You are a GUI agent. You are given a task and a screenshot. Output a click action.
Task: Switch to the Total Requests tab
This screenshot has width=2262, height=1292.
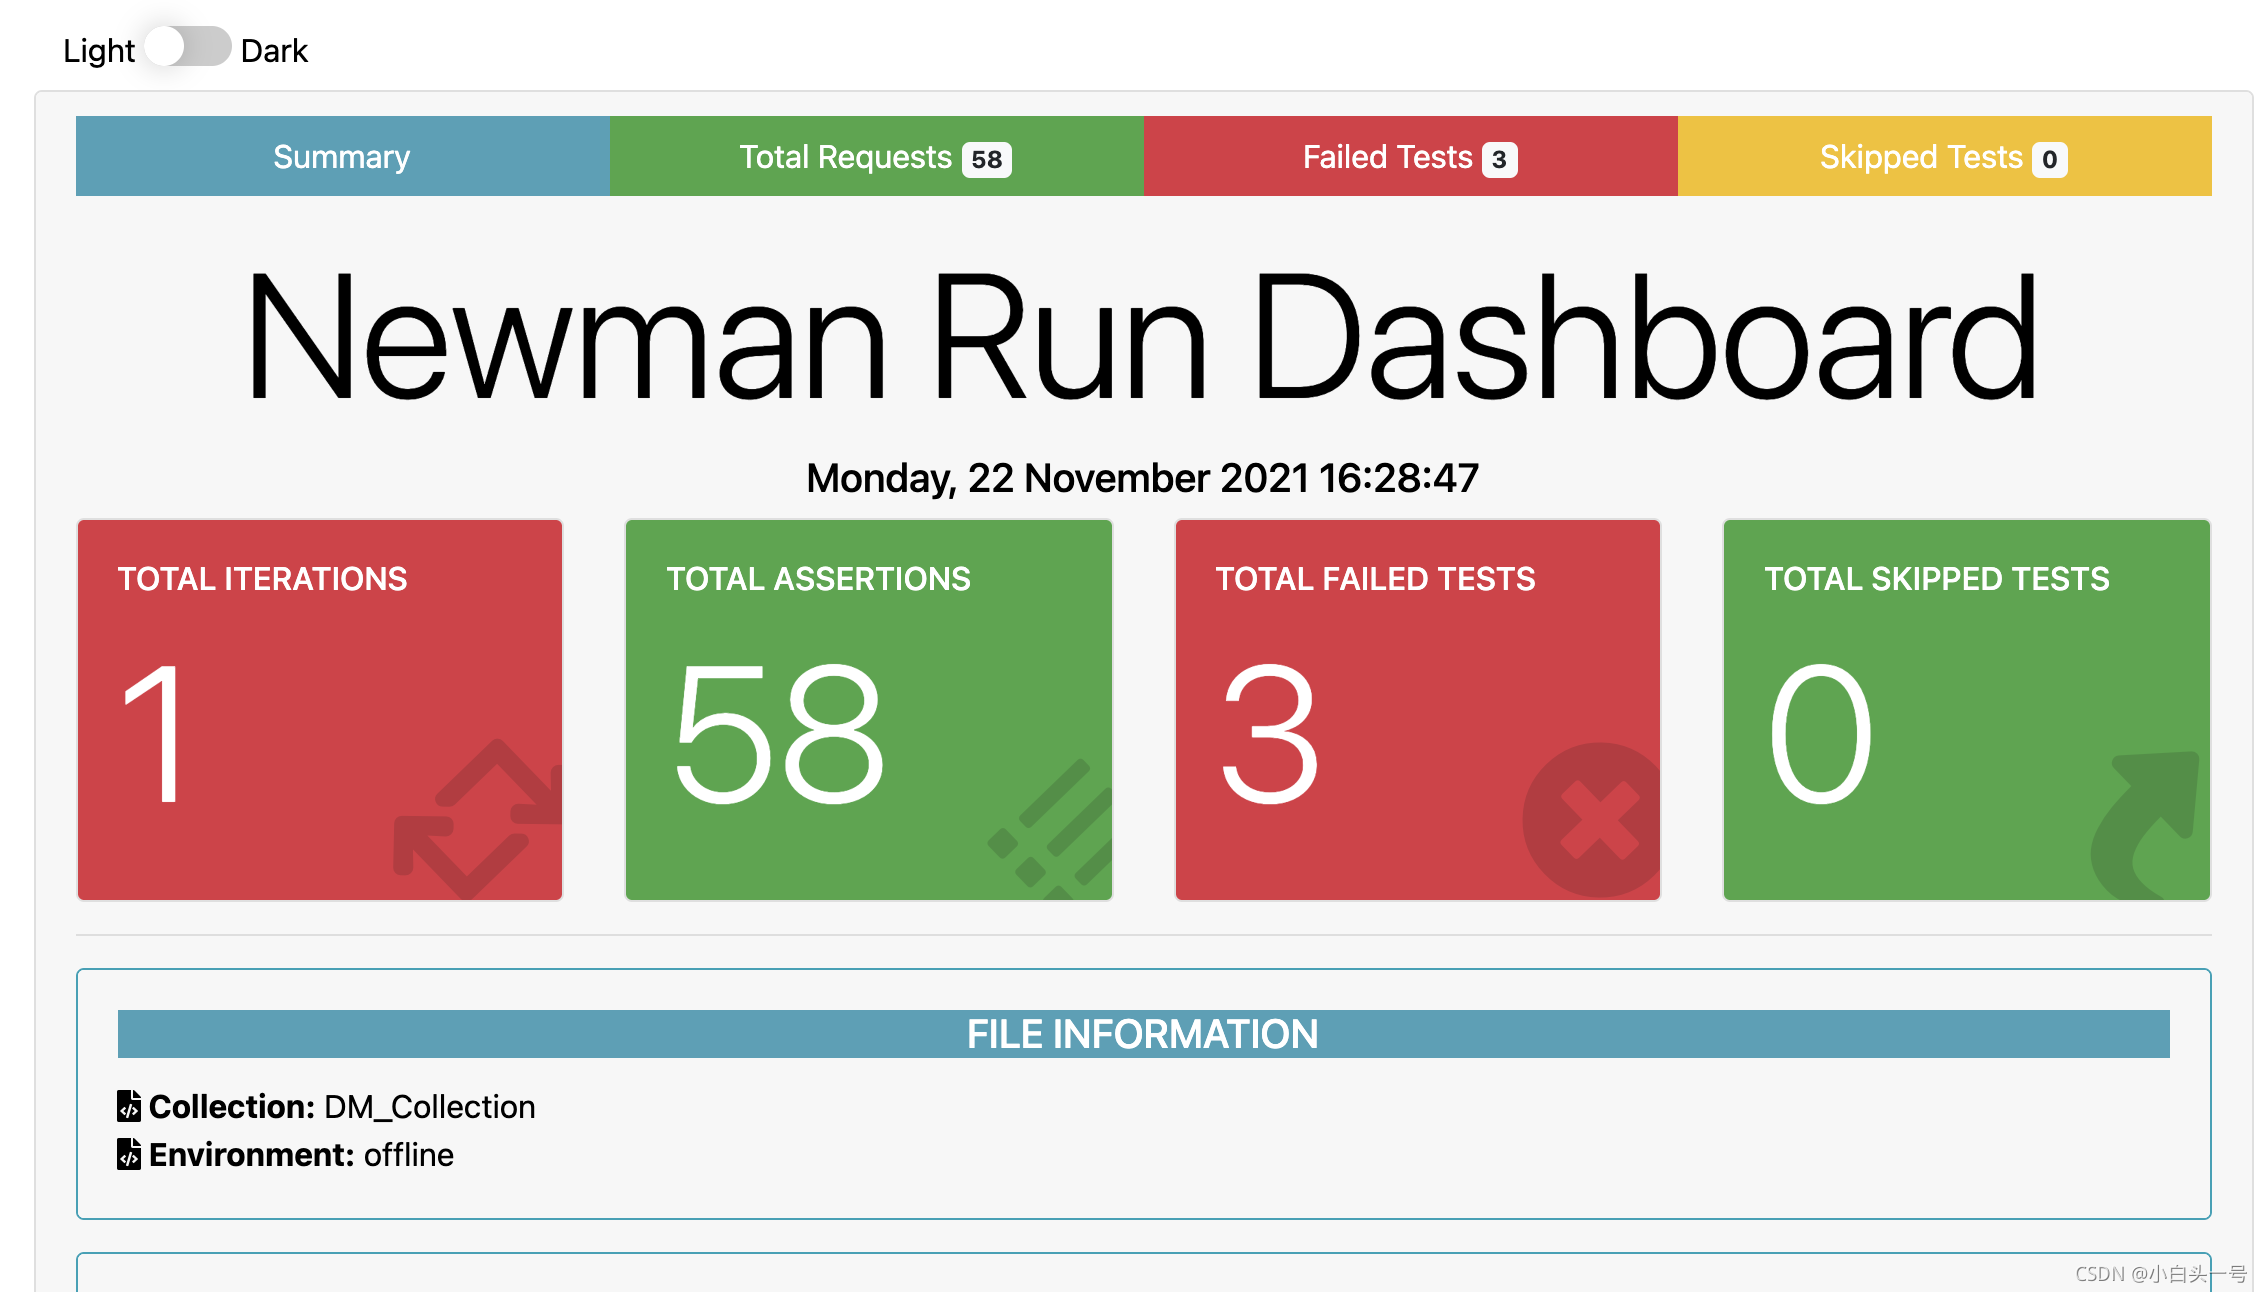click(875, 157)
